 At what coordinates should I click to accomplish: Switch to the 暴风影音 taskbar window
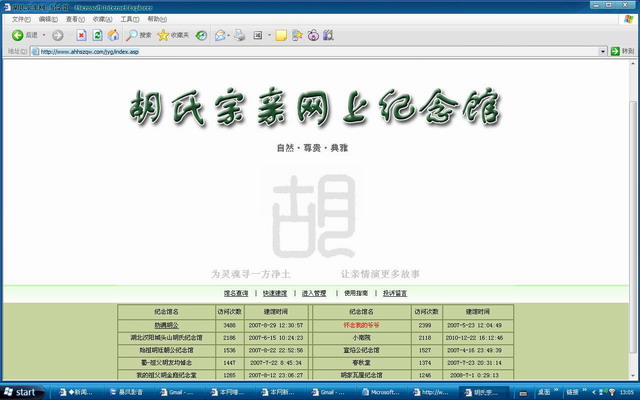point(129,392)
